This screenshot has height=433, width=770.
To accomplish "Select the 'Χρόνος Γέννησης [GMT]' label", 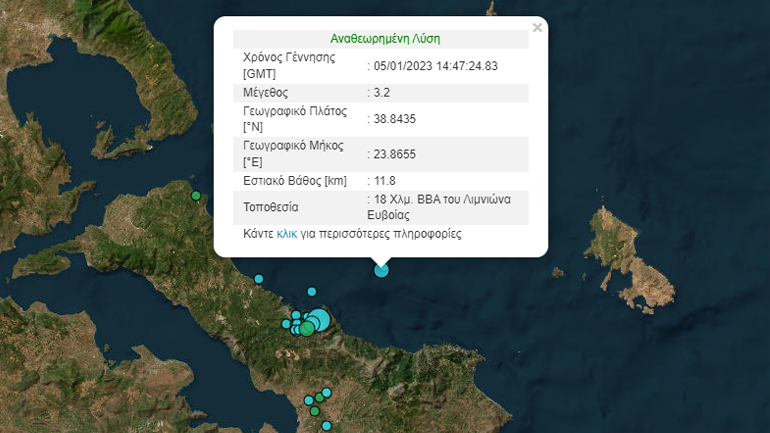I will 289,65.
